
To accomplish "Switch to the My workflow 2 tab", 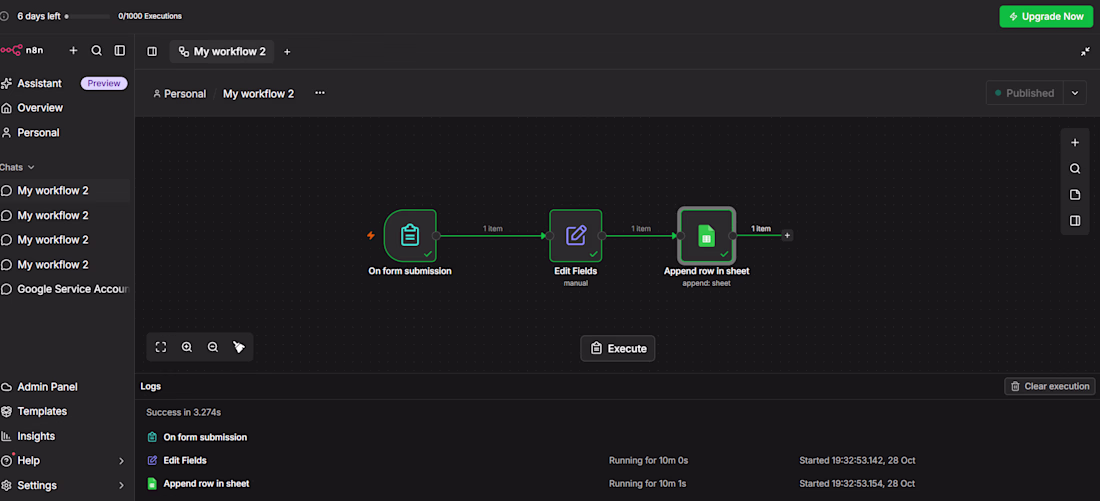I will 222,51.
